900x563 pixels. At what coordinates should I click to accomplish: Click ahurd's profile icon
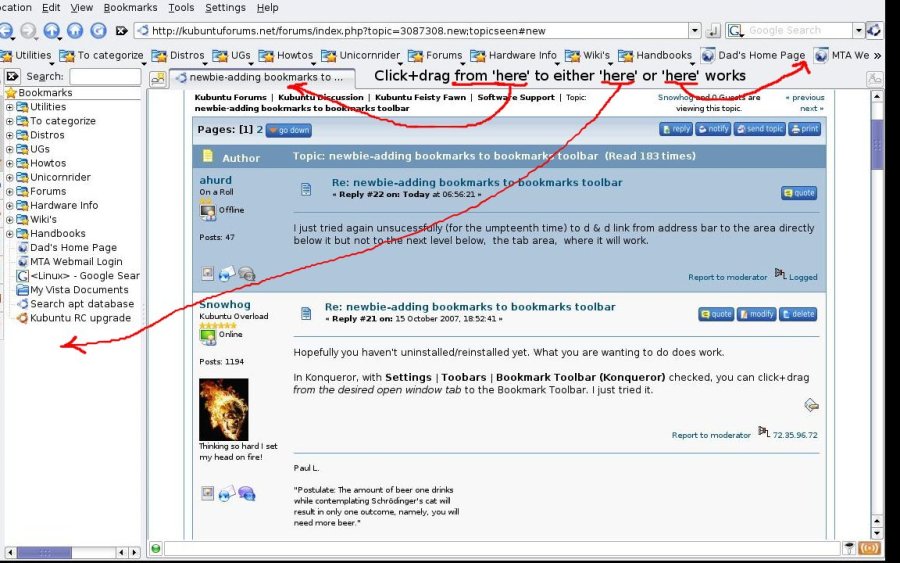(208, 274)
